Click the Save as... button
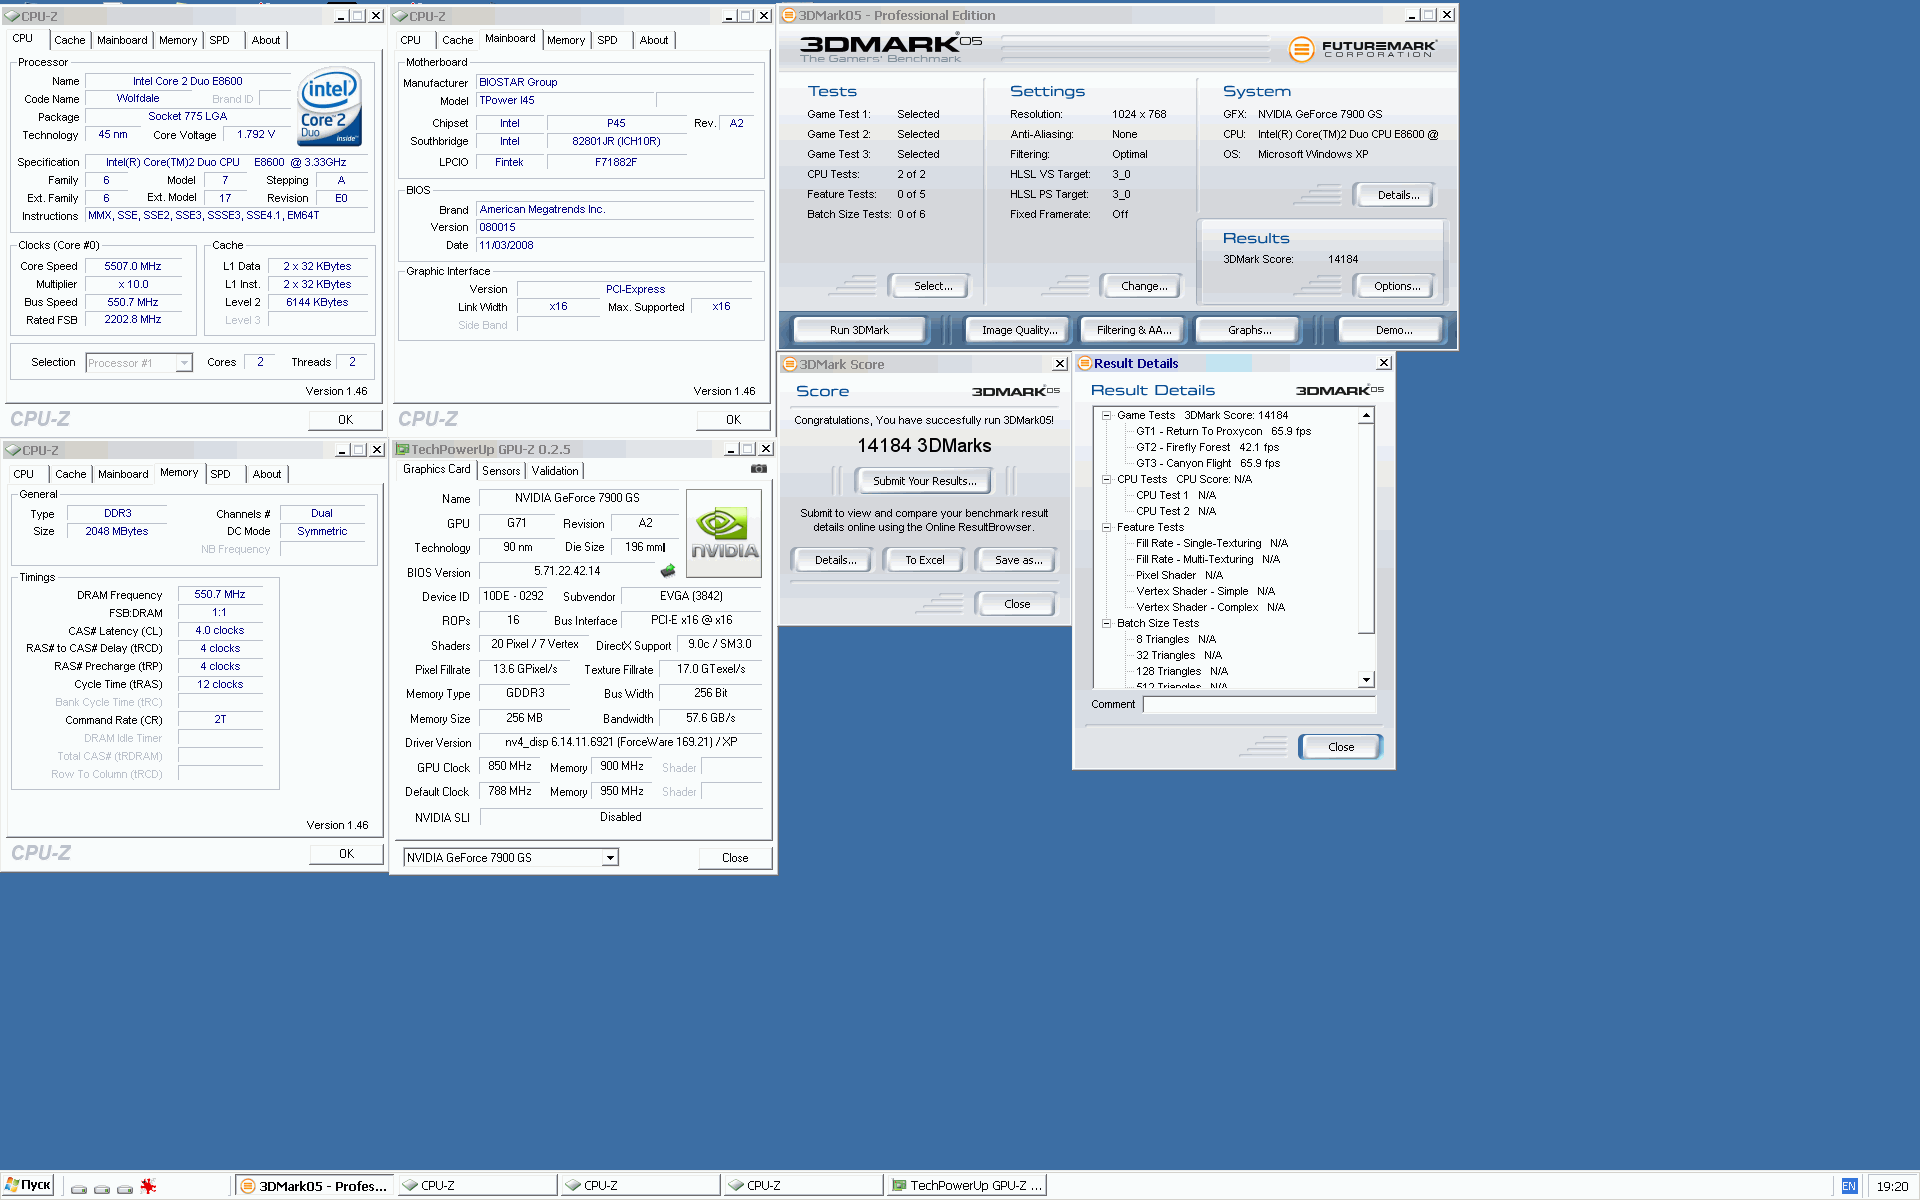The height and width of the screenshot is (1200, 1920). [x=1018, y=560]
